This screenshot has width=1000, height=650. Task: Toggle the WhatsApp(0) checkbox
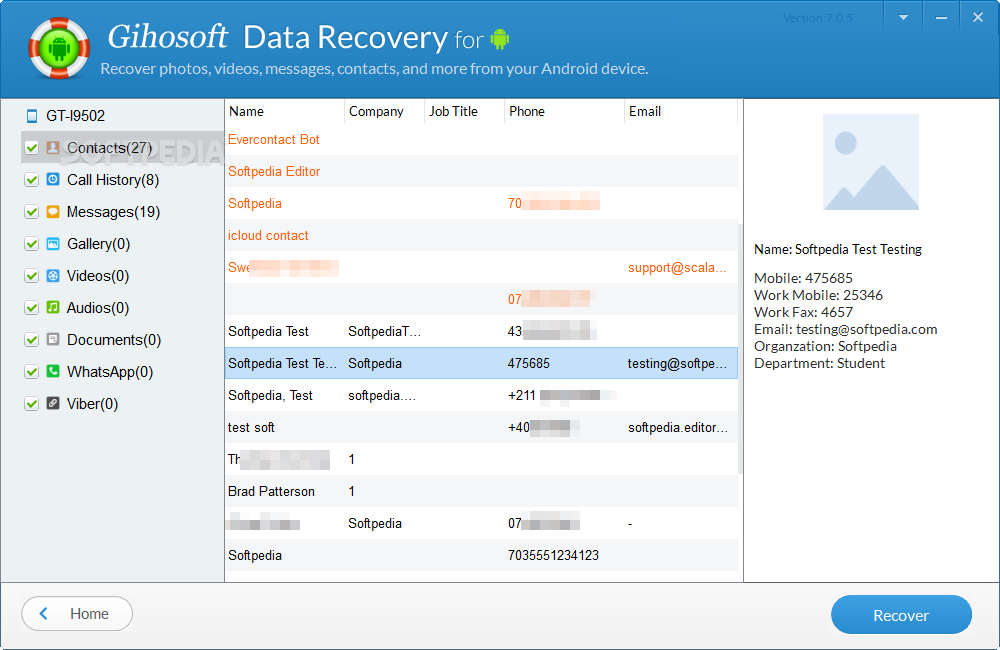click(x=31, y=371)
